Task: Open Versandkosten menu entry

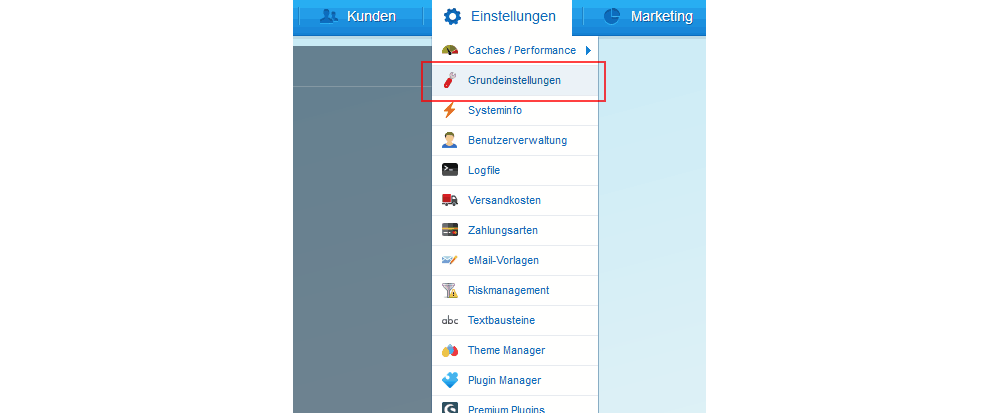Action: coord(515,200)
